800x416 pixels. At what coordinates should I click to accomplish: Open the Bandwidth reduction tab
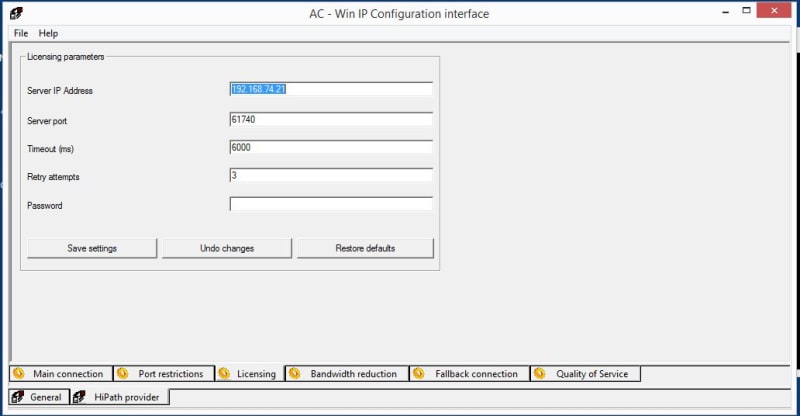[347, 374]
